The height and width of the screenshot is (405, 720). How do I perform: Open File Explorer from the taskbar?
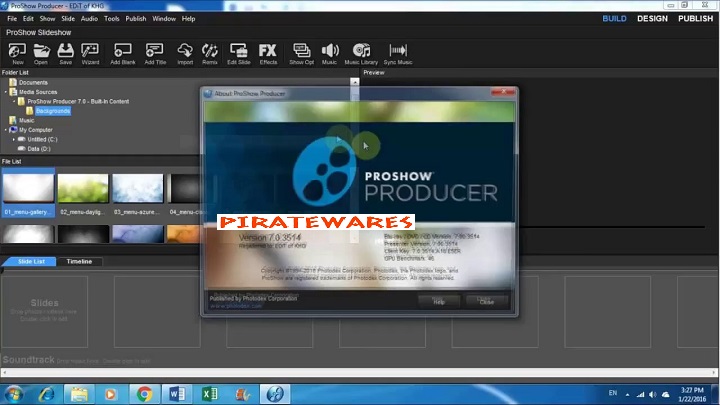[79, 394]
